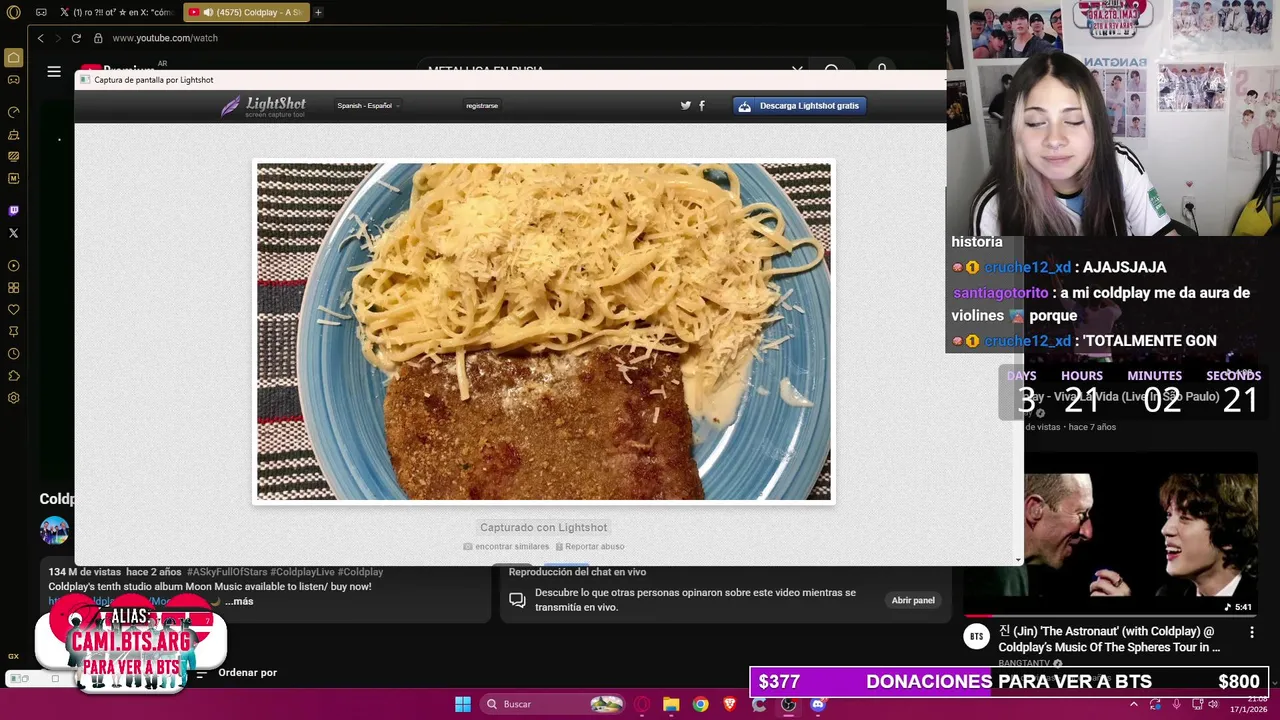This screenshot has height=720, width=1280.
Task: Open Spanish - Español language dropdown
Action: tap(368, 105)
